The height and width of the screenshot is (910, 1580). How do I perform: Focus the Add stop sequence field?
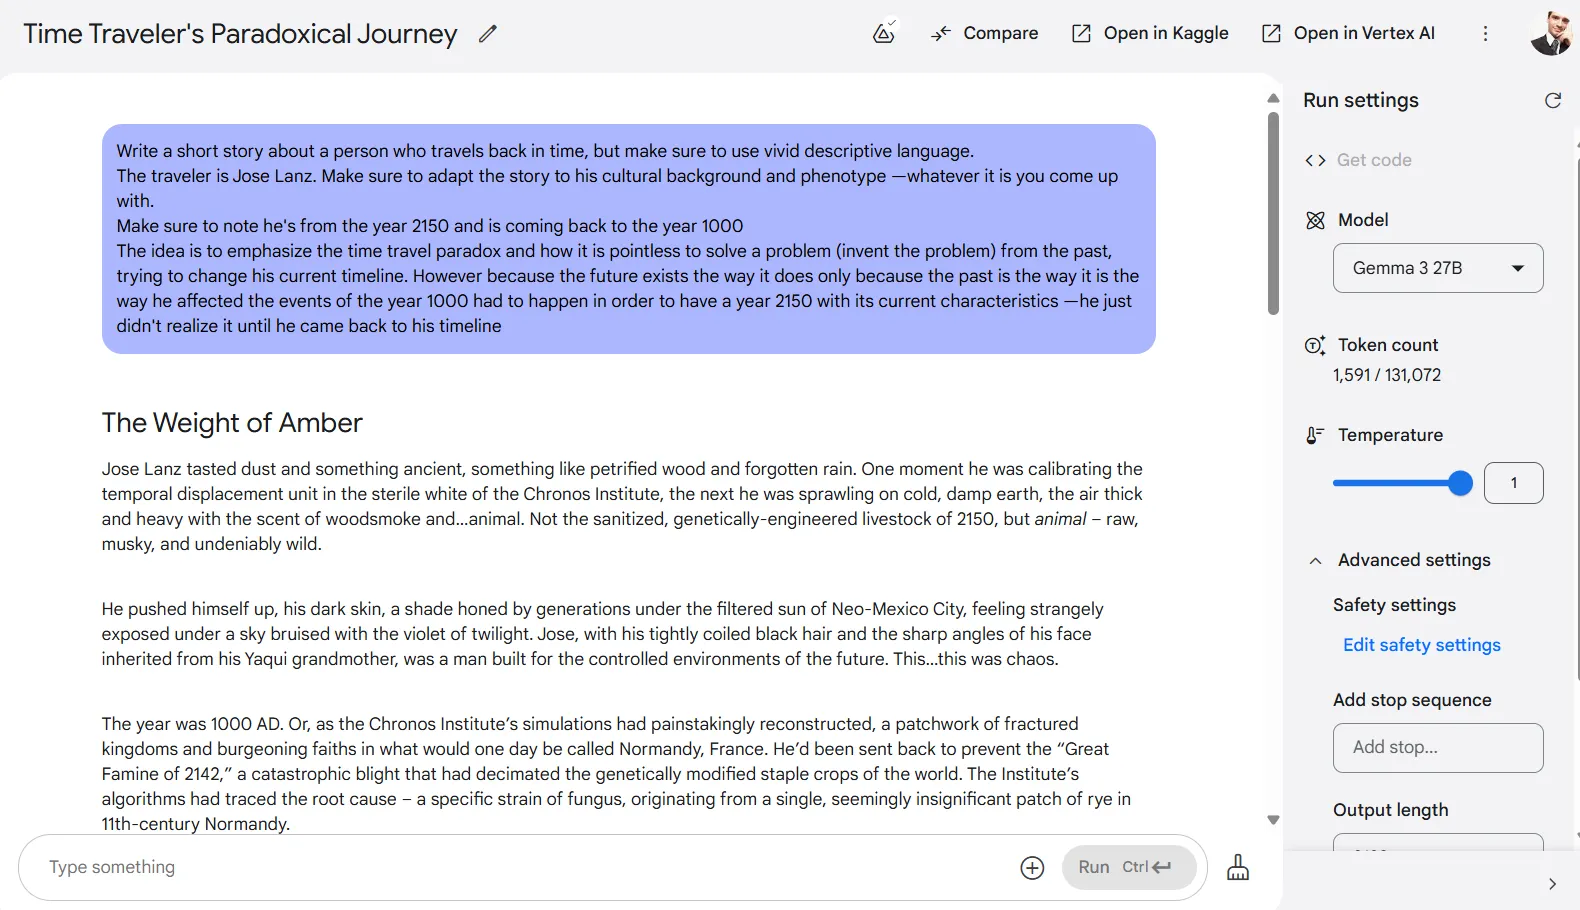1437,748
